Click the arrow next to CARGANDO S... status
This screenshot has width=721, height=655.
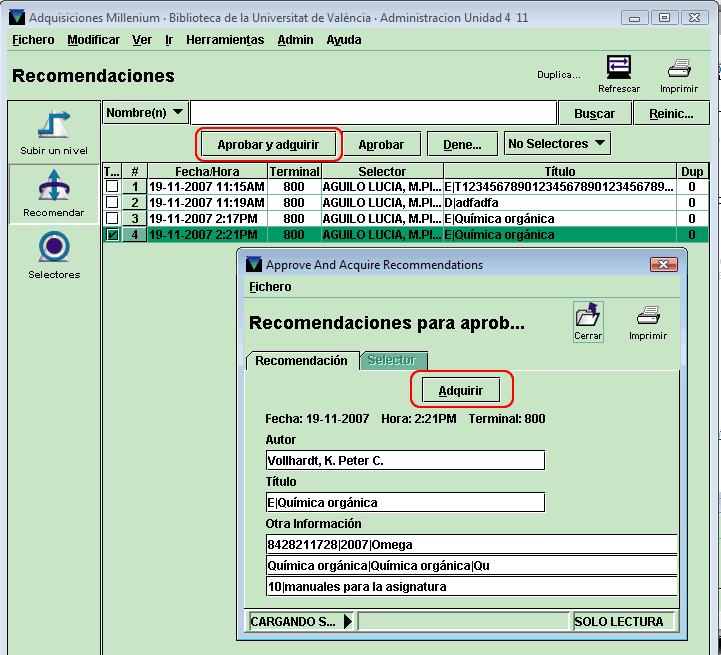coord(348,621)
